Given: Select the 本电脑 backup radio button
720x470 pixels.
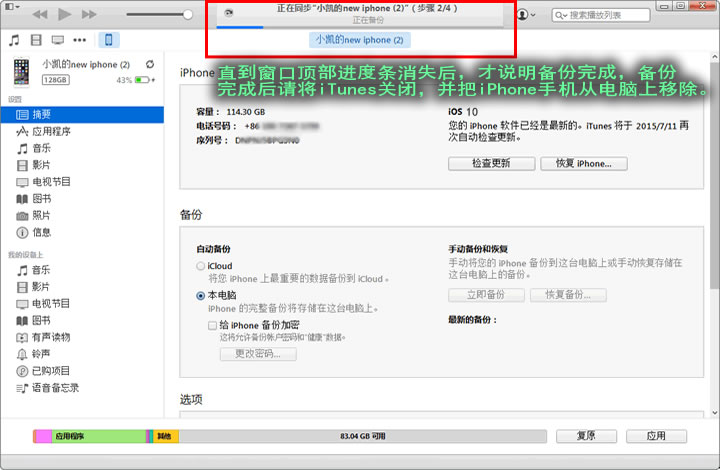Looking at the screenshot, I should pyautogui.click(x=201, y=296).
